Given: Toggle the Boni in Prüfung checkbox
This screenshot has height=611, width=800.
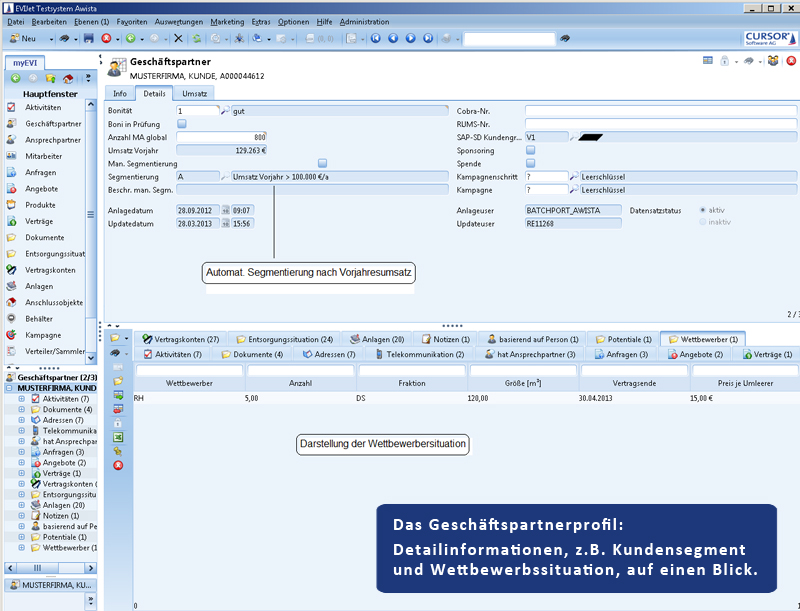Looking at the screenshot, I should 181,123.
